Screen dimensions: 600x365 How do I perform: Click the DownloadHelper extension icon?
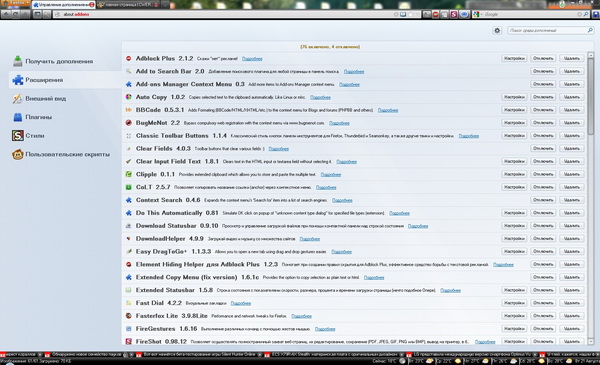pos(129,238)
